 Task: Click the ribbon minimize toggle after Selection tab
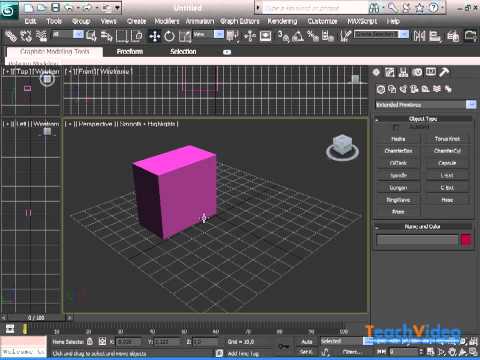[227, 52]
